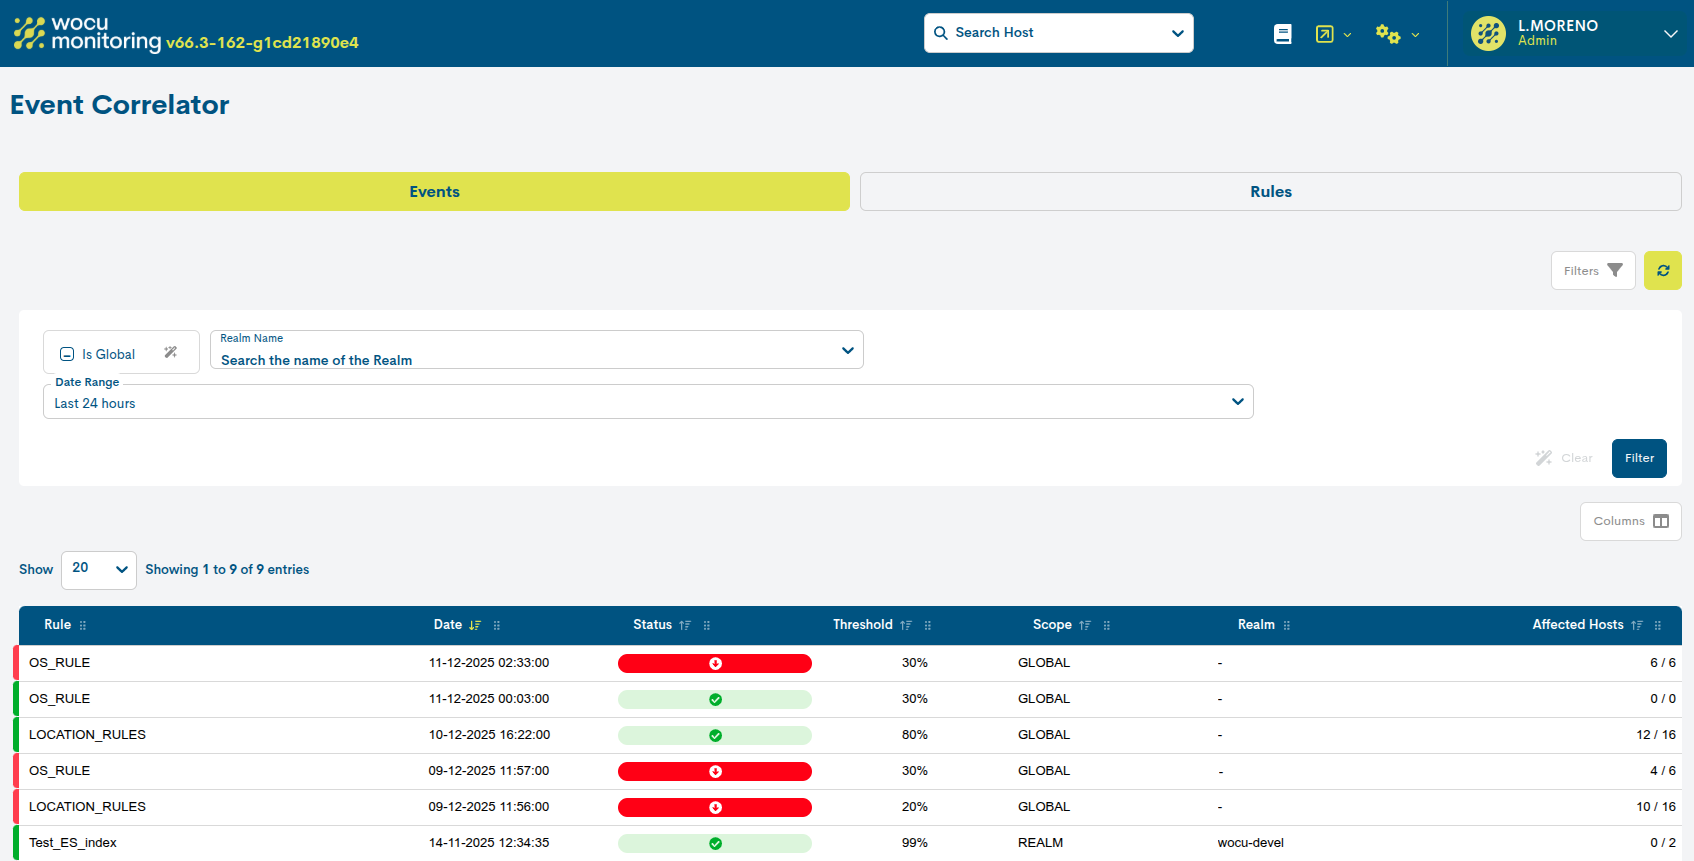
Task: Open the Columns selector button
Action: tap(1629, 521)
